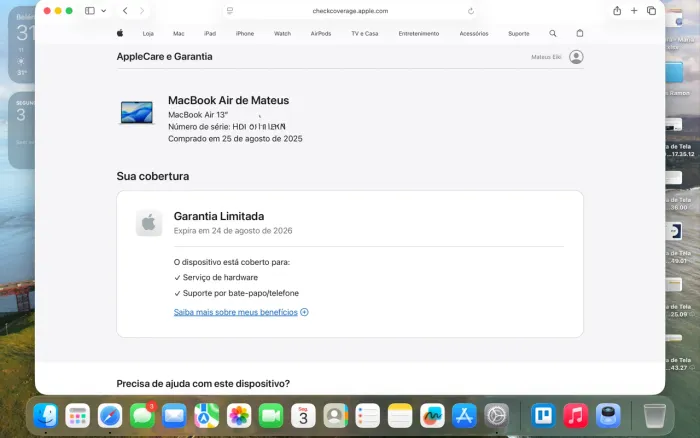
Task: Click the AppleCare e Garantia heading link
Action: [164, 57]
